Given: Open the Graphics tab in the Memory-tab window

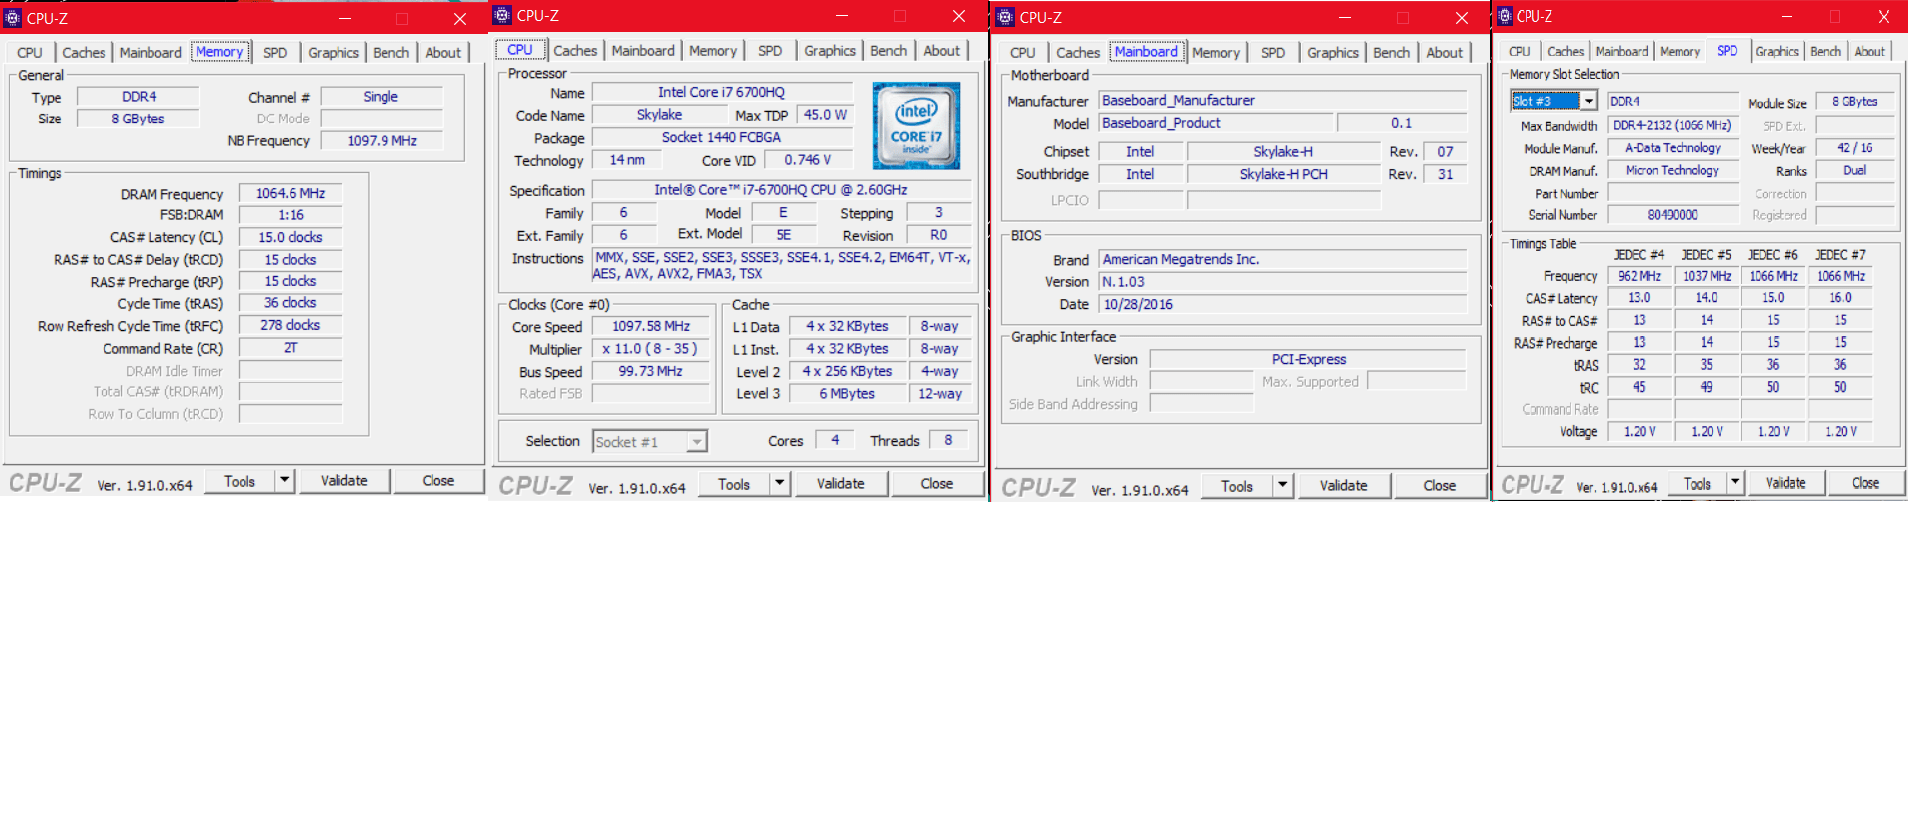Looking at the screenshot, I should (x=333, y=53).
